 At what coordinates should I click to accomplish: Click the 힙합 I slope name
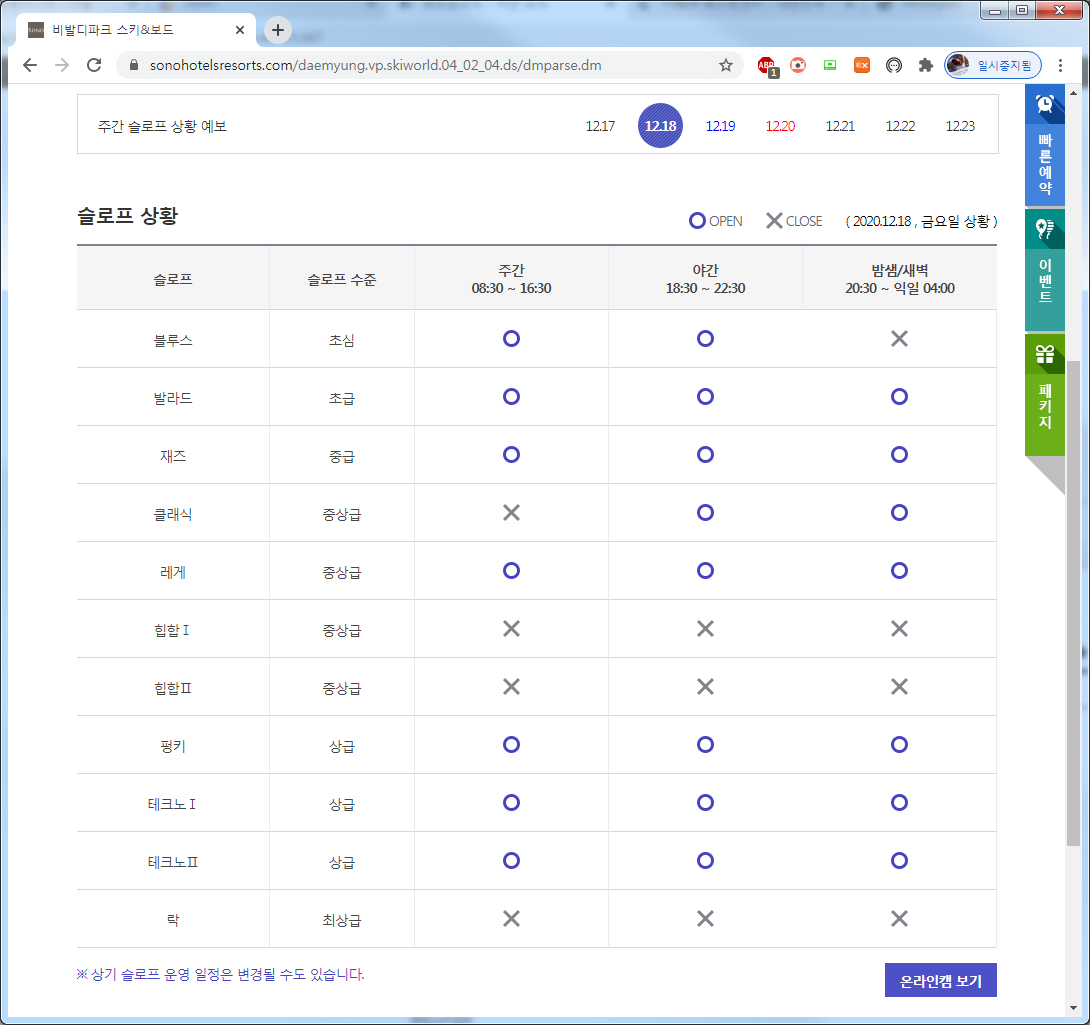[172, 630]
